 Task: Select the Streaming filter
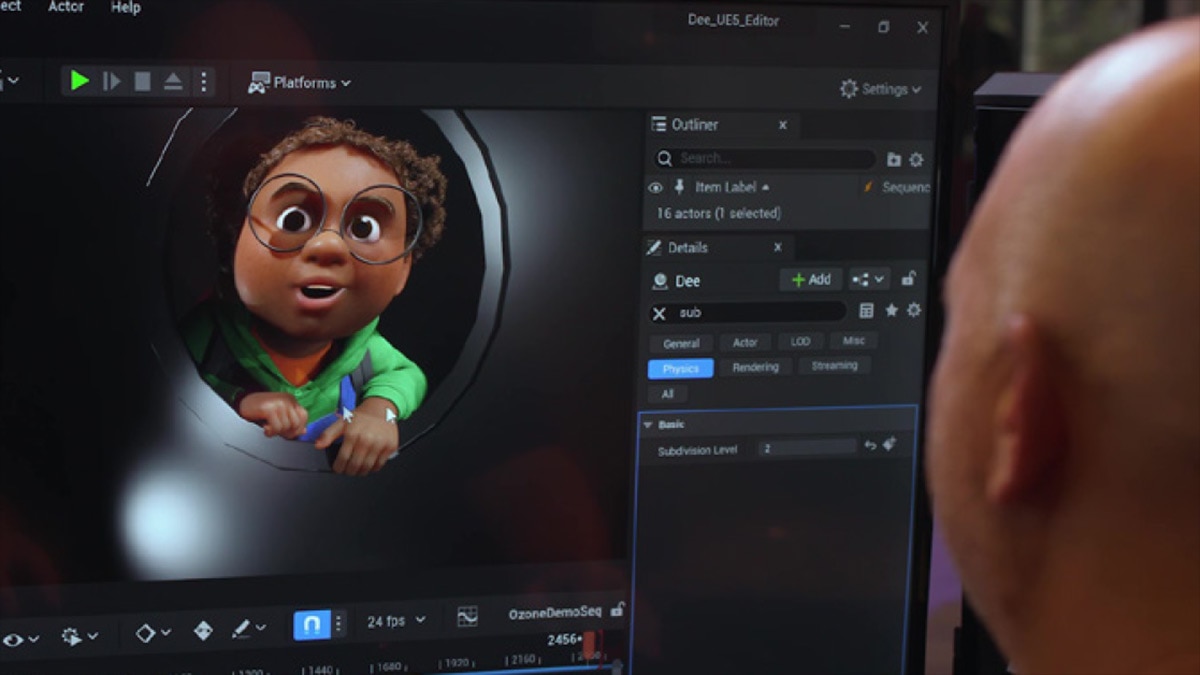tap(834, 366)
